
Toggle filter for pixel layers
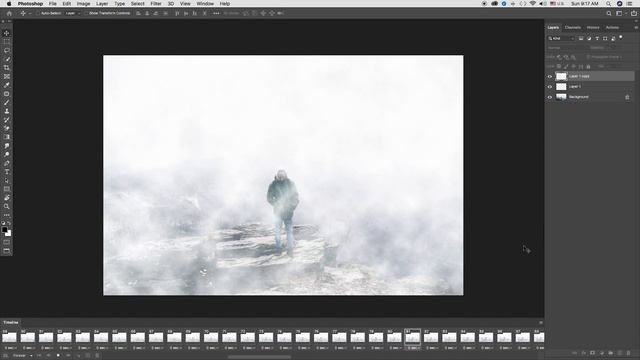click(x=581, y=38)
